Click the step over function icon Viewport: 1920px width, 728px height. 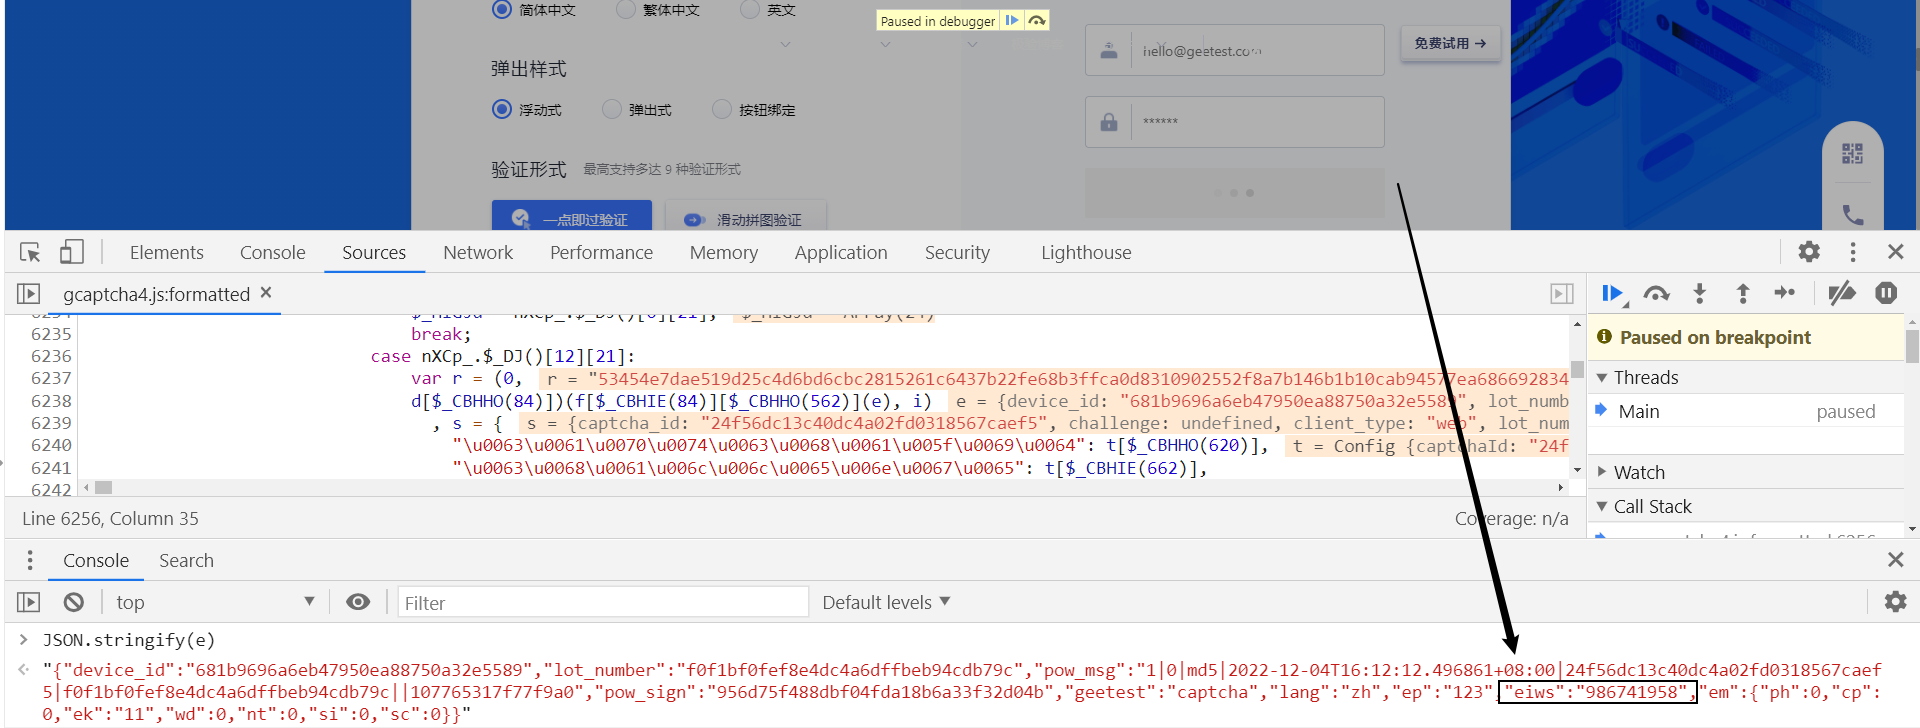coord(1656,293)
